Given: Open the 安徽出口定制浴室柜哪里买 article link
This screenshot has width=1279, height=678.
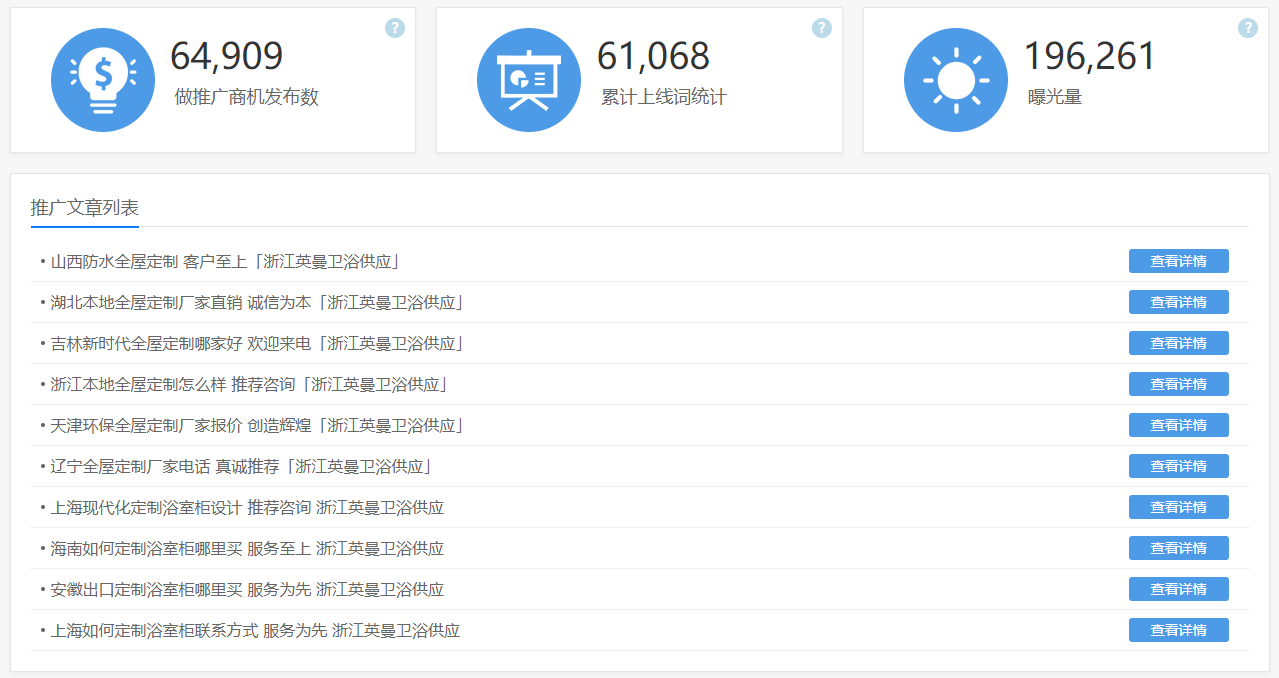Looking at the screenshot, I should point(247,590).
